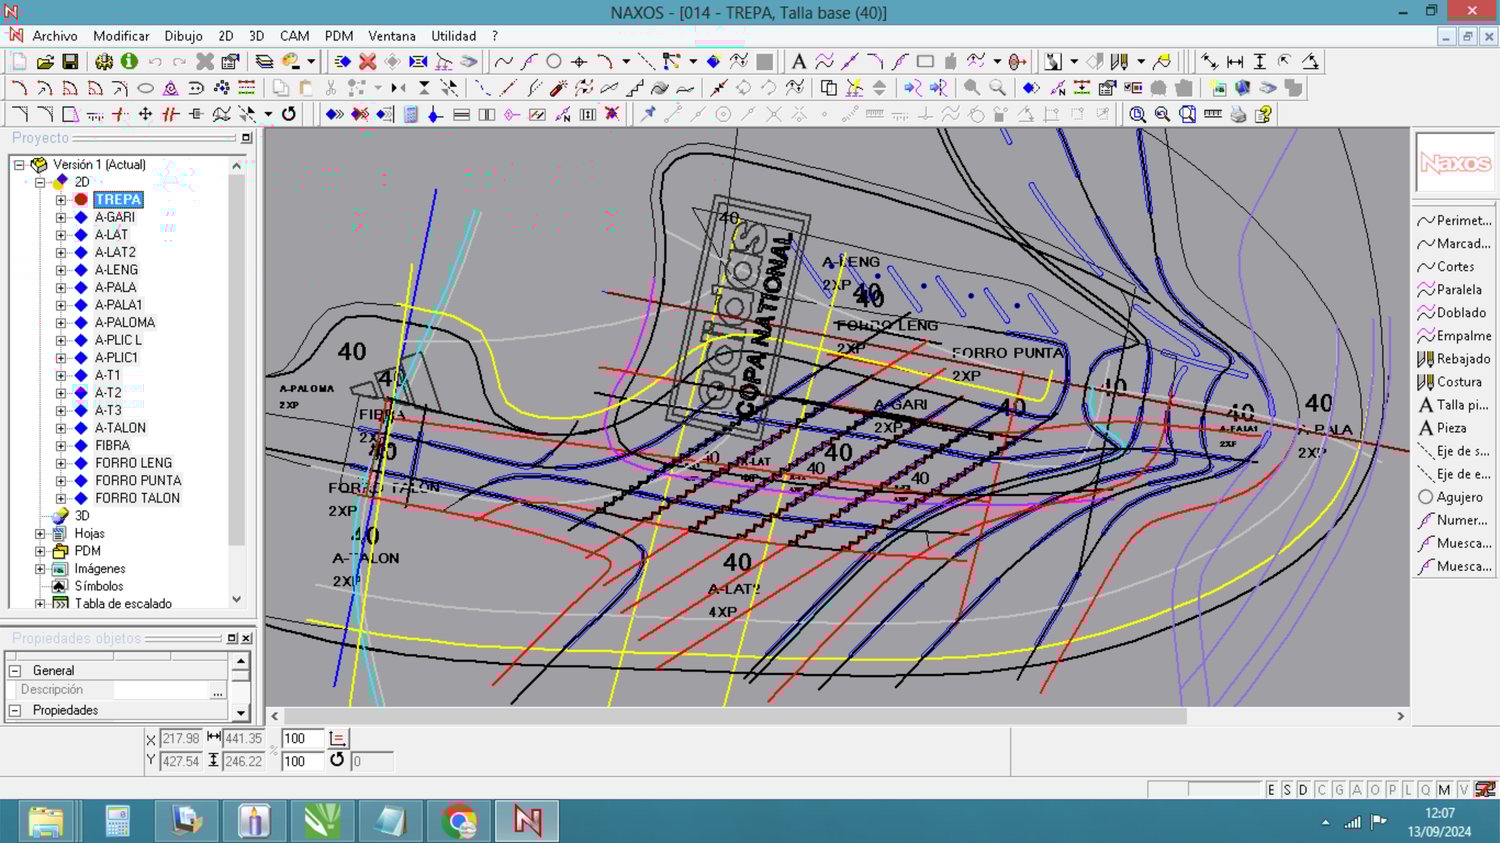This screenshot has height=843, width=1500.
Task: Expand the PDM tree node
Action: pyautogui.click(x=40, y=551)
